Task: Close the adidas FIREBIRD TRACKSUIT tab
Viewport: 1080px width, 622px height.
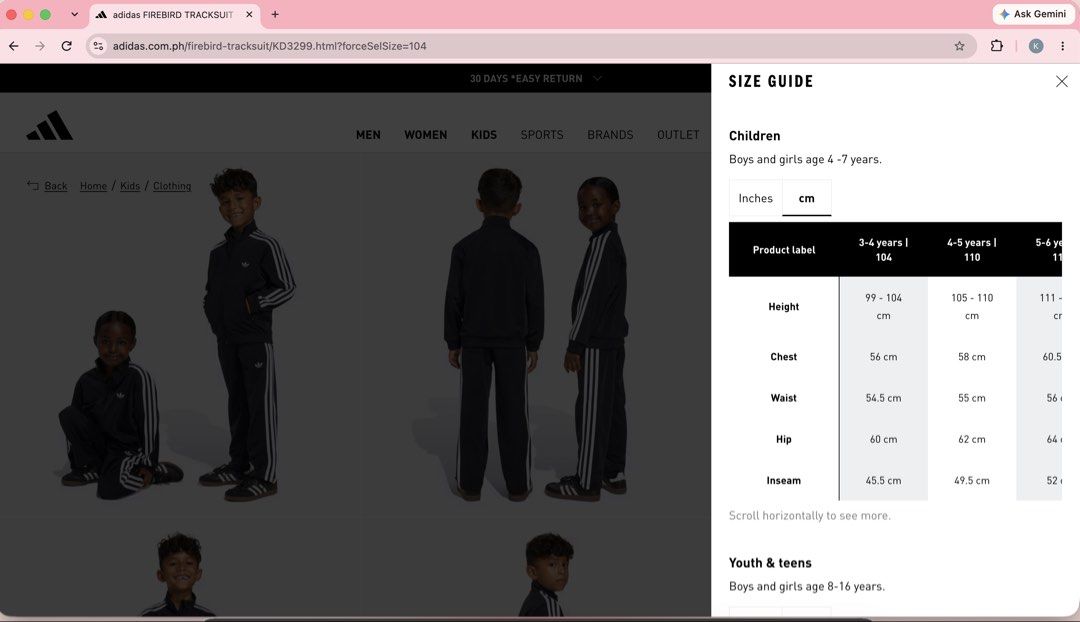Action: (249, 14)
